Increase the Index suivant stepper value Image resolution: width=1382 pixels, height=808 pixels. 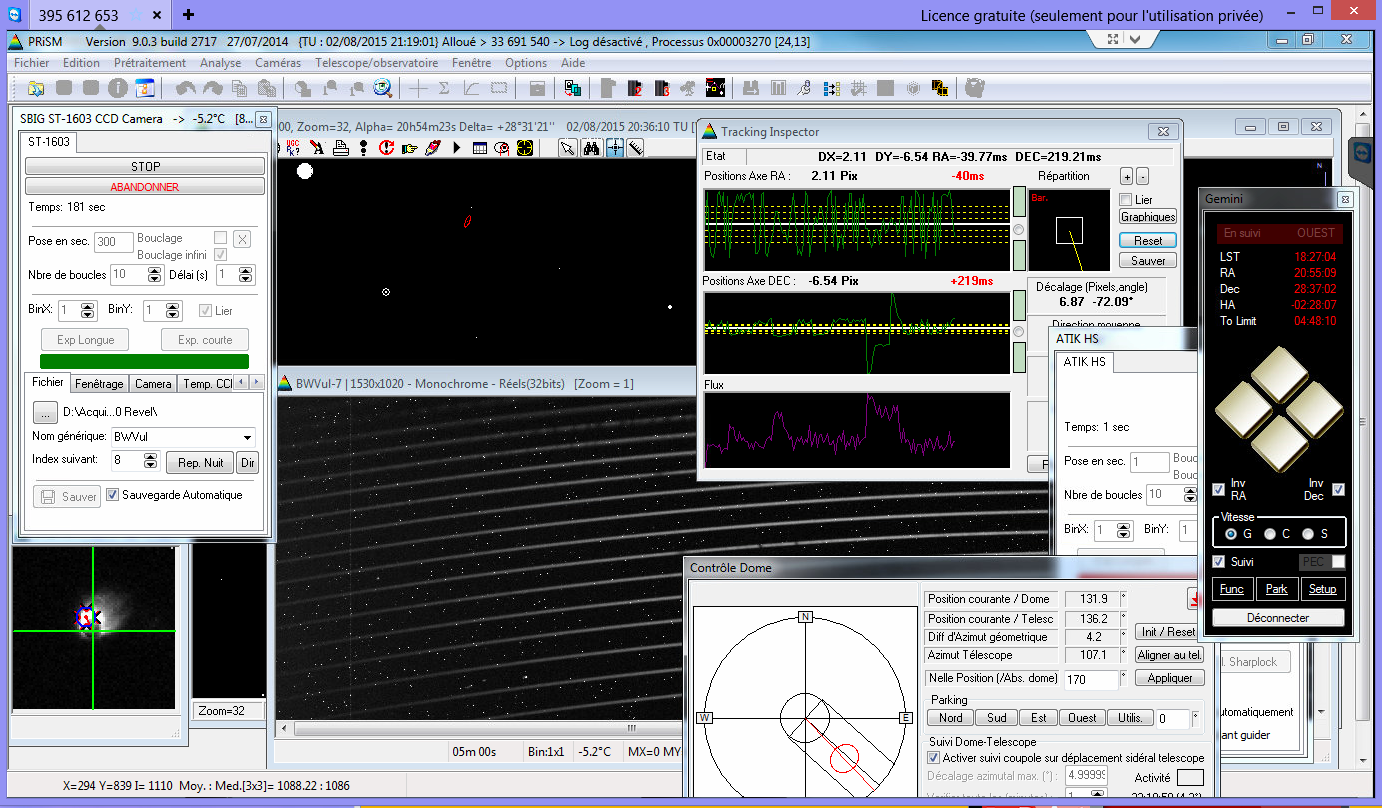click(x=150, y=456)
